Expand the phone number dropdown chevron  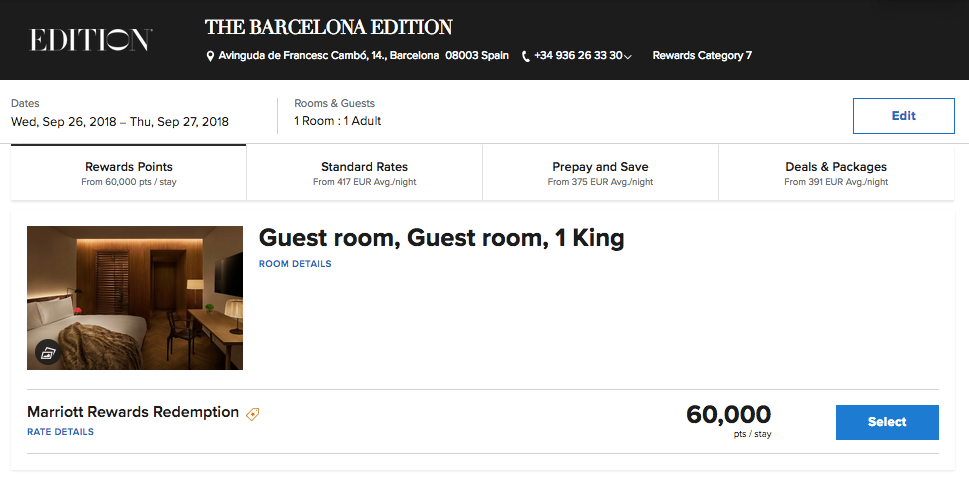tap(628, 57)
